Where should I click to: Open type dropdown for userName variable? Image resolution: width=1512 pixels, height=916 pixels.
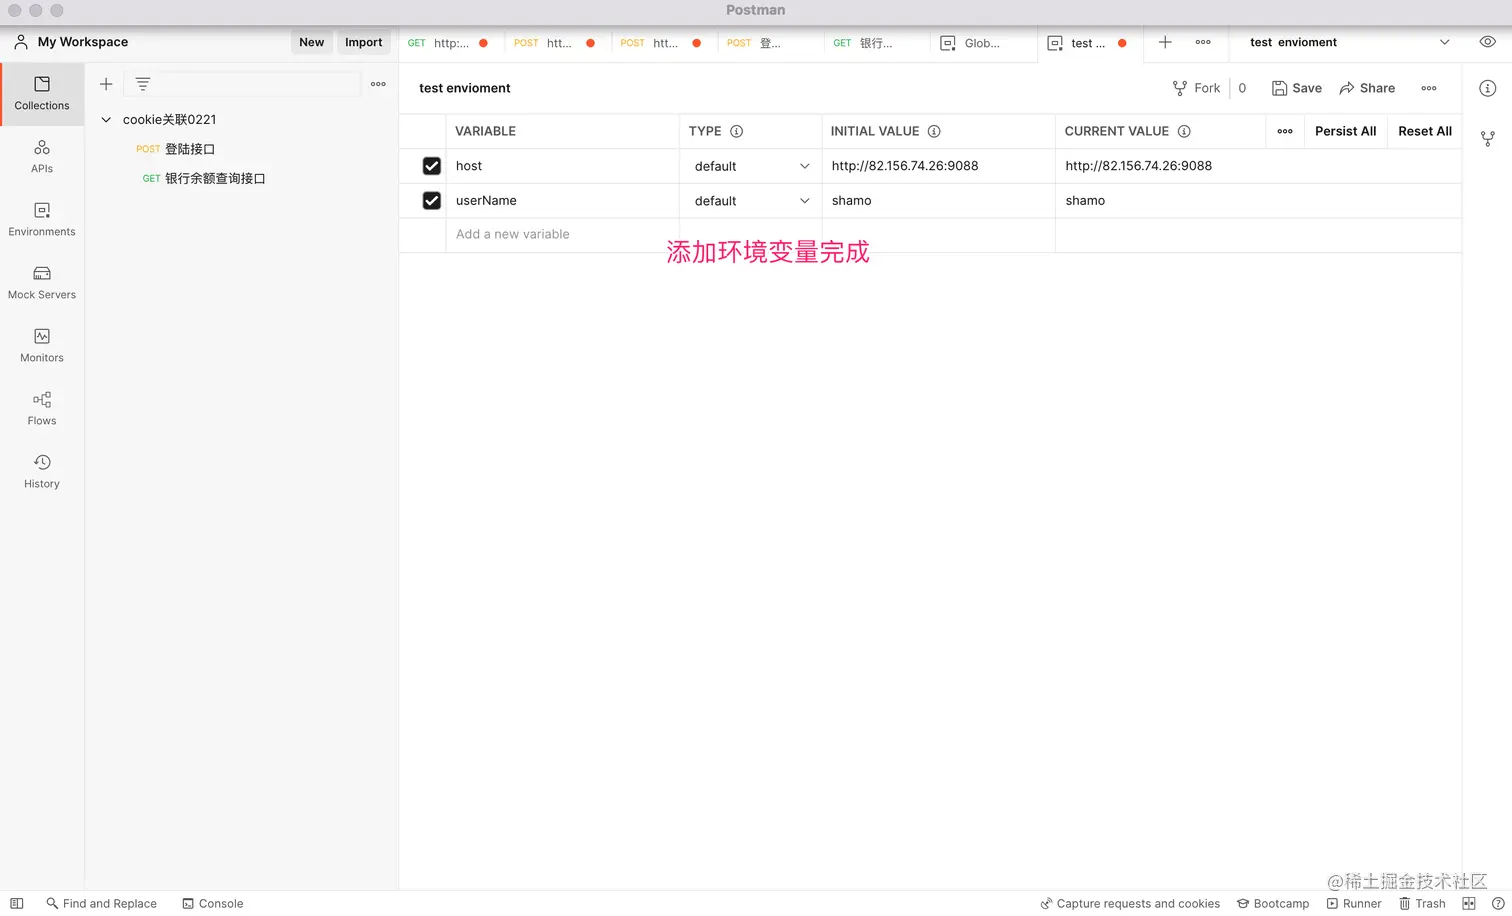pos(751,200)
